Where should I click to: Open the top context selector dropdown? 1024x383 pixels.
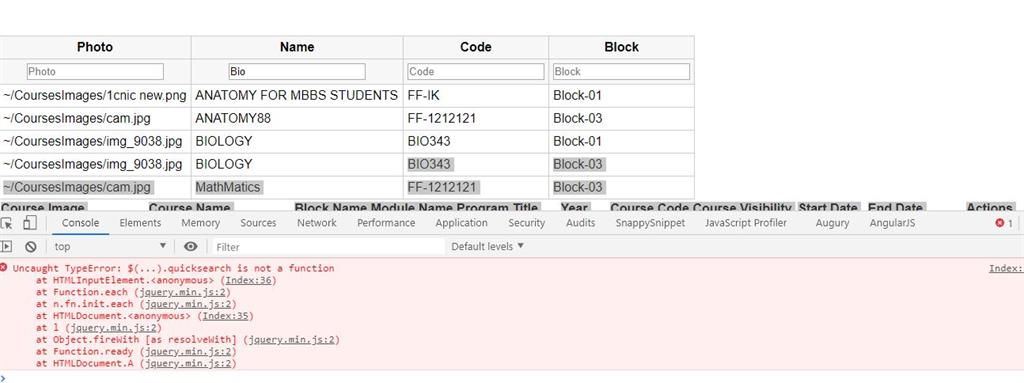110,246
